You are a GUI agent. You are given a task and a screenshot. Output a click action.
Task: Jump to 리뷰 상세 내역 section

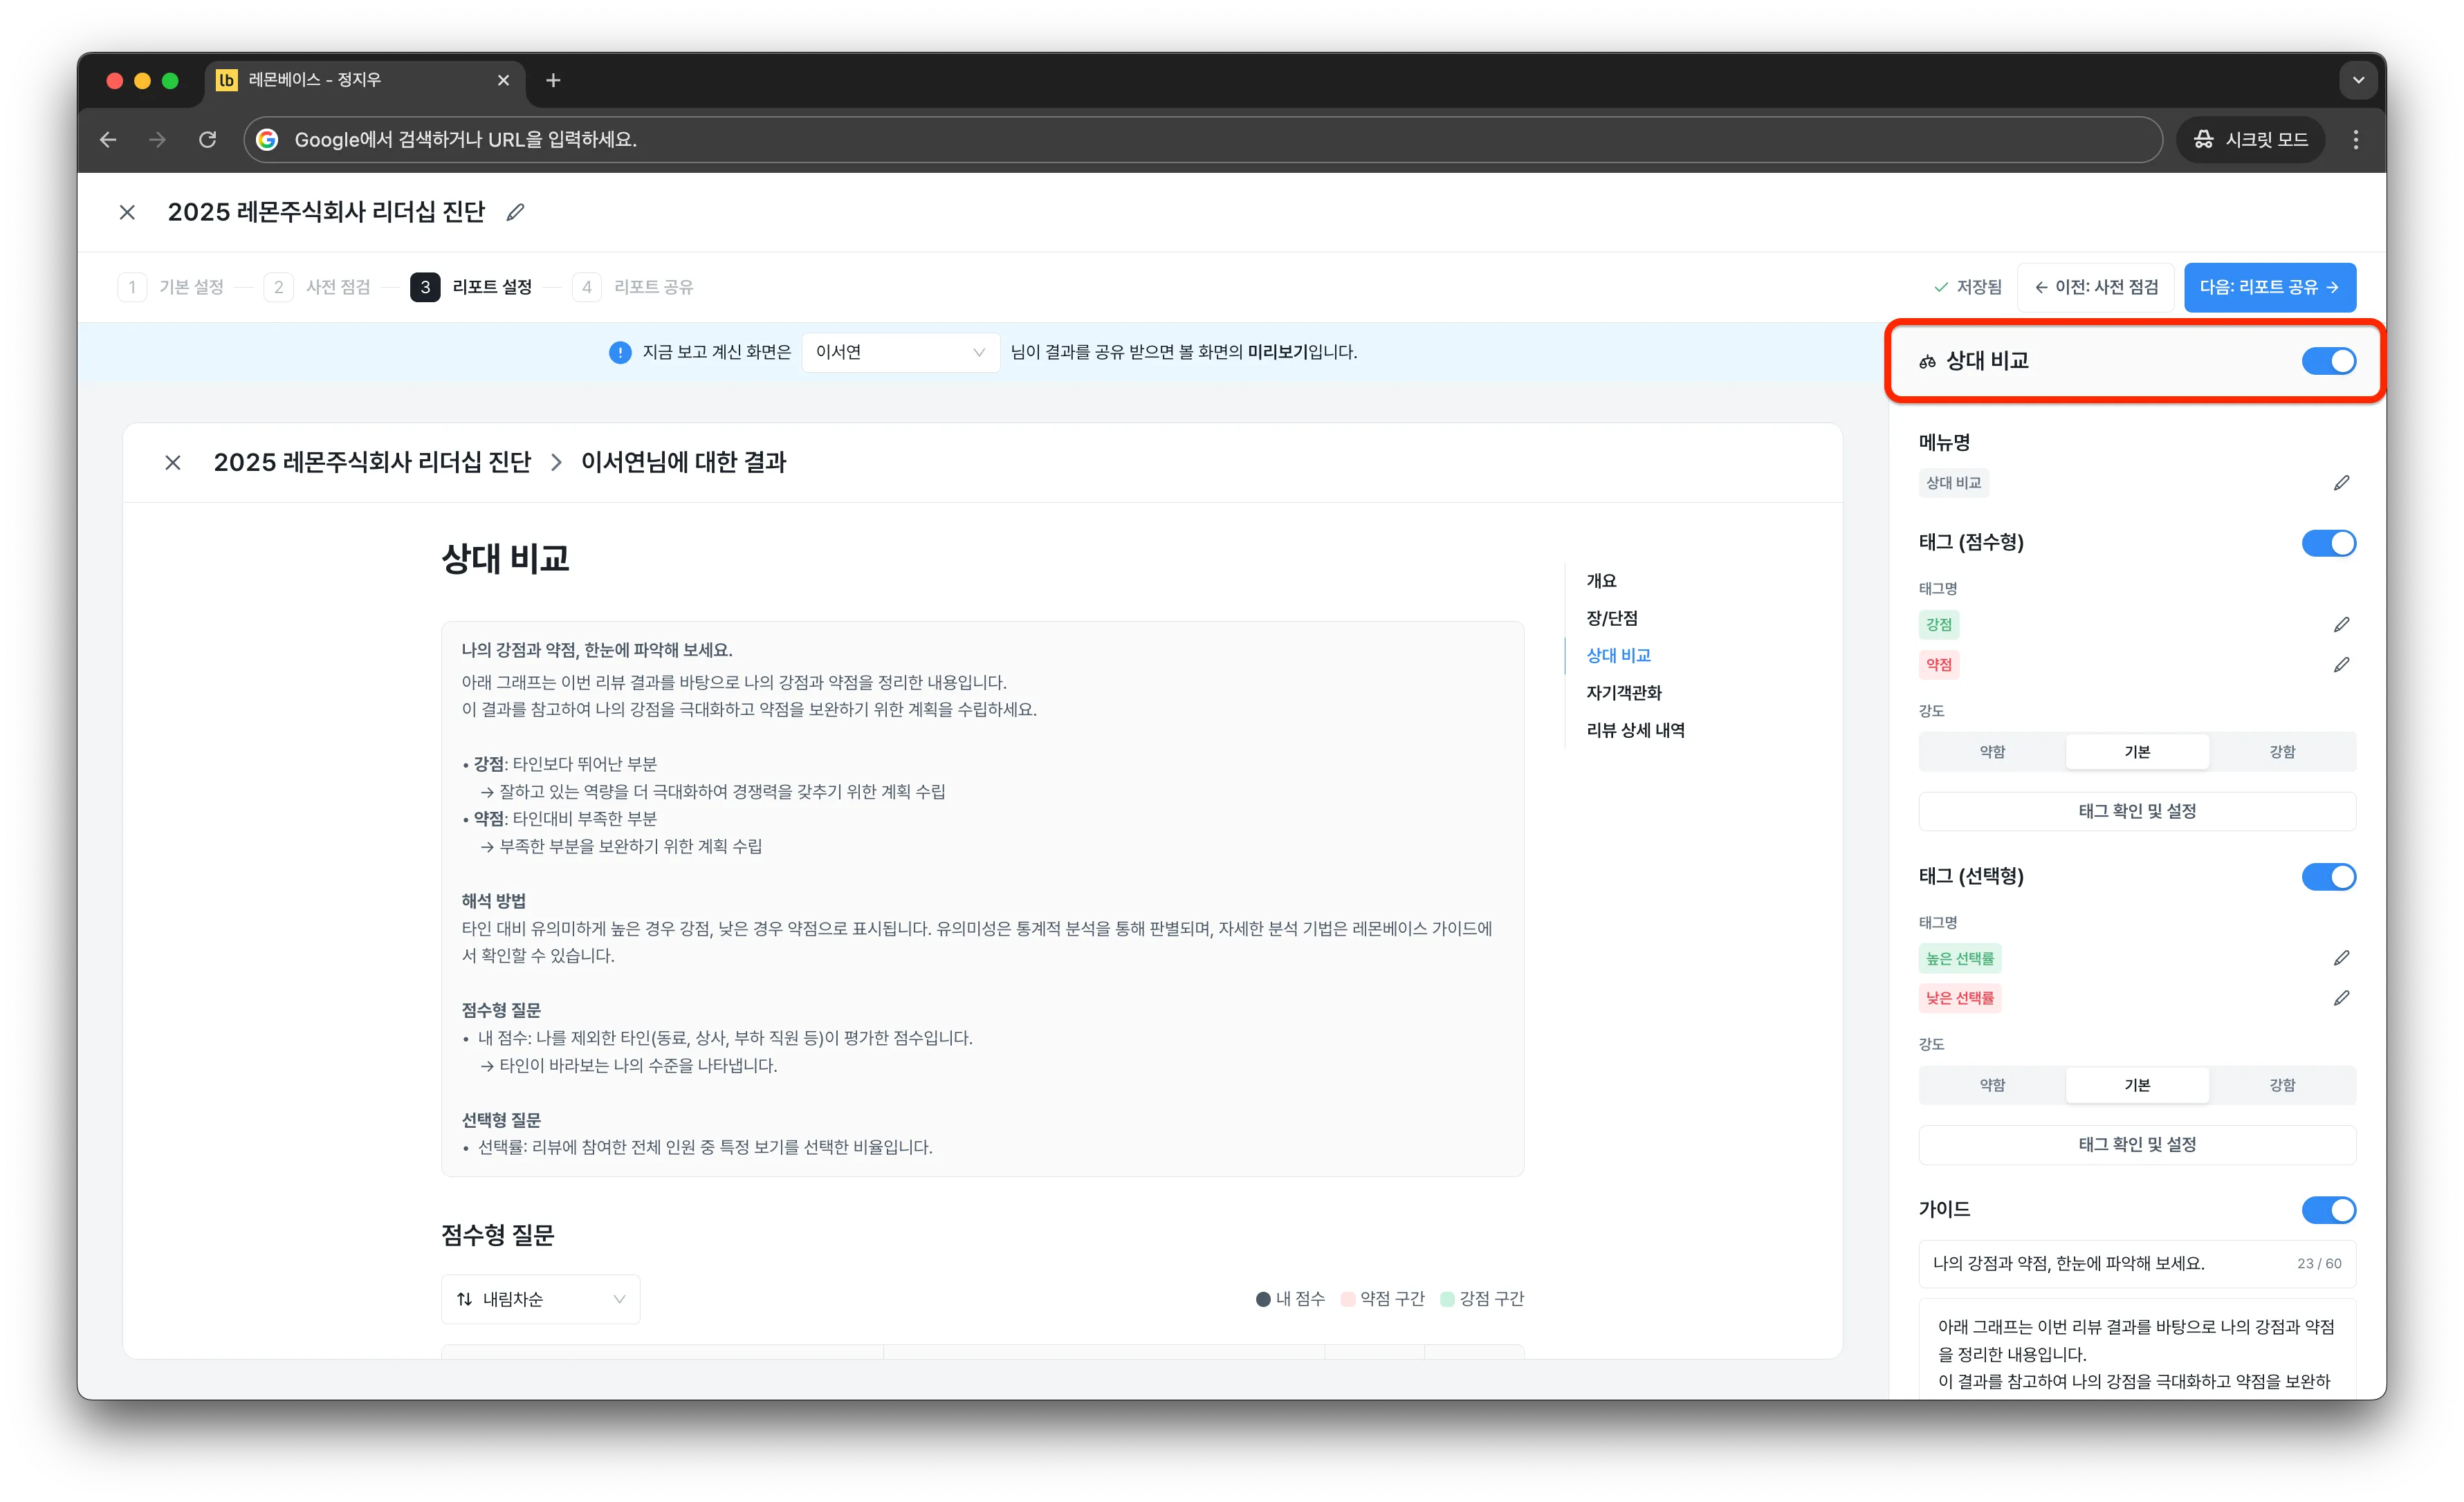click(x=1635, y=730)
